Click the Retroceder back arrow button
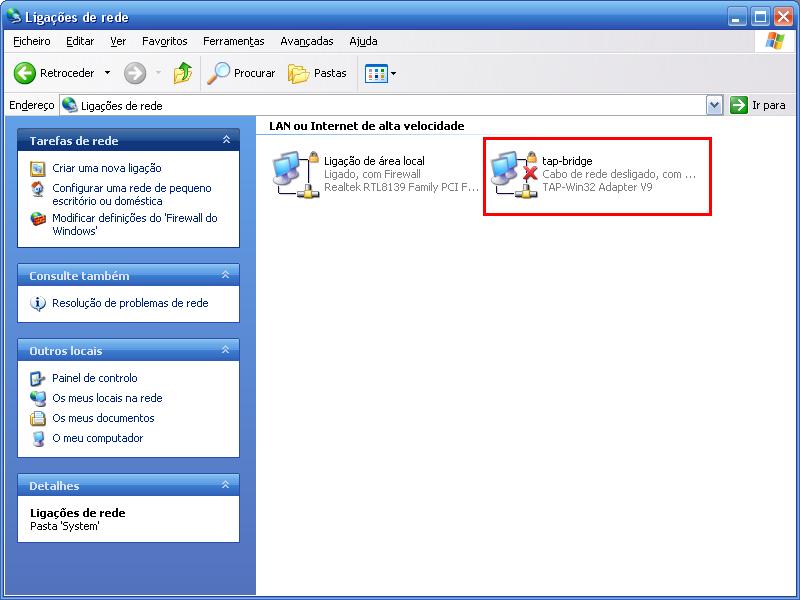 pos(25,73)
